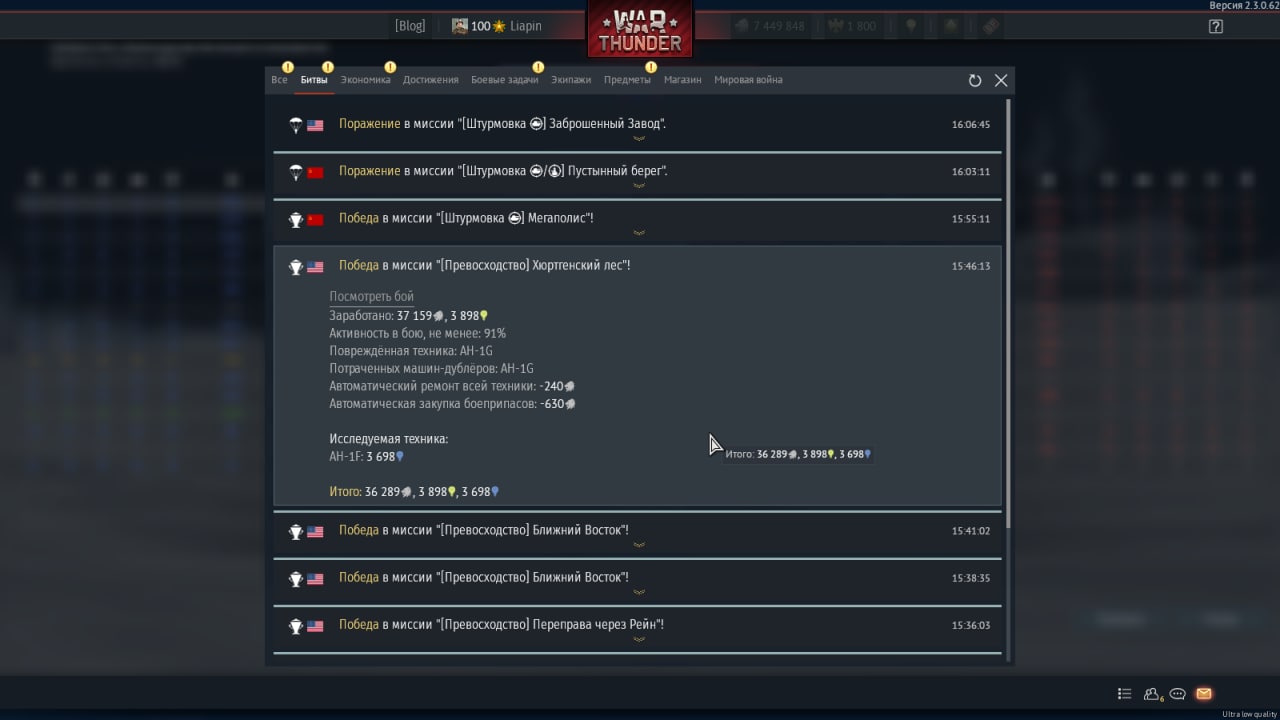Image resolution: width=1280 pixels, height=720 pixels.
Task: Expand the Заброшенный Завод defeat entry
Action: click(x=637, y=127)
